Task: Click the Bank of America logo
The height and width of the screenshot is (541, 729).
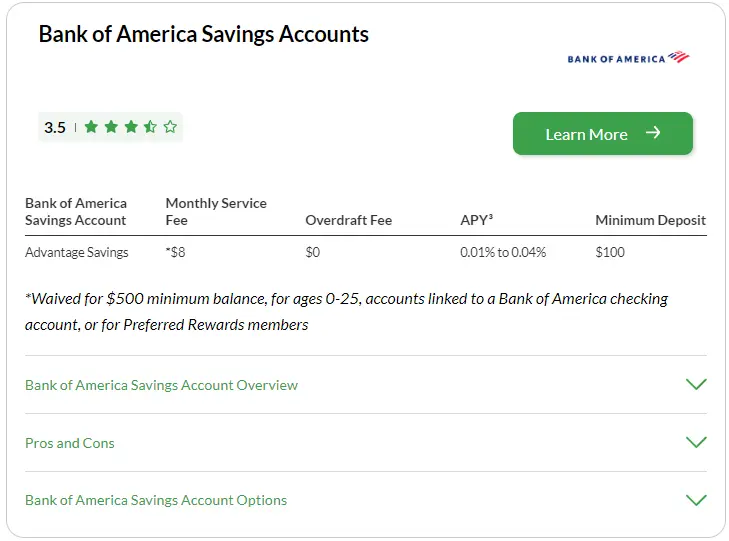Action: pos(628,58)
